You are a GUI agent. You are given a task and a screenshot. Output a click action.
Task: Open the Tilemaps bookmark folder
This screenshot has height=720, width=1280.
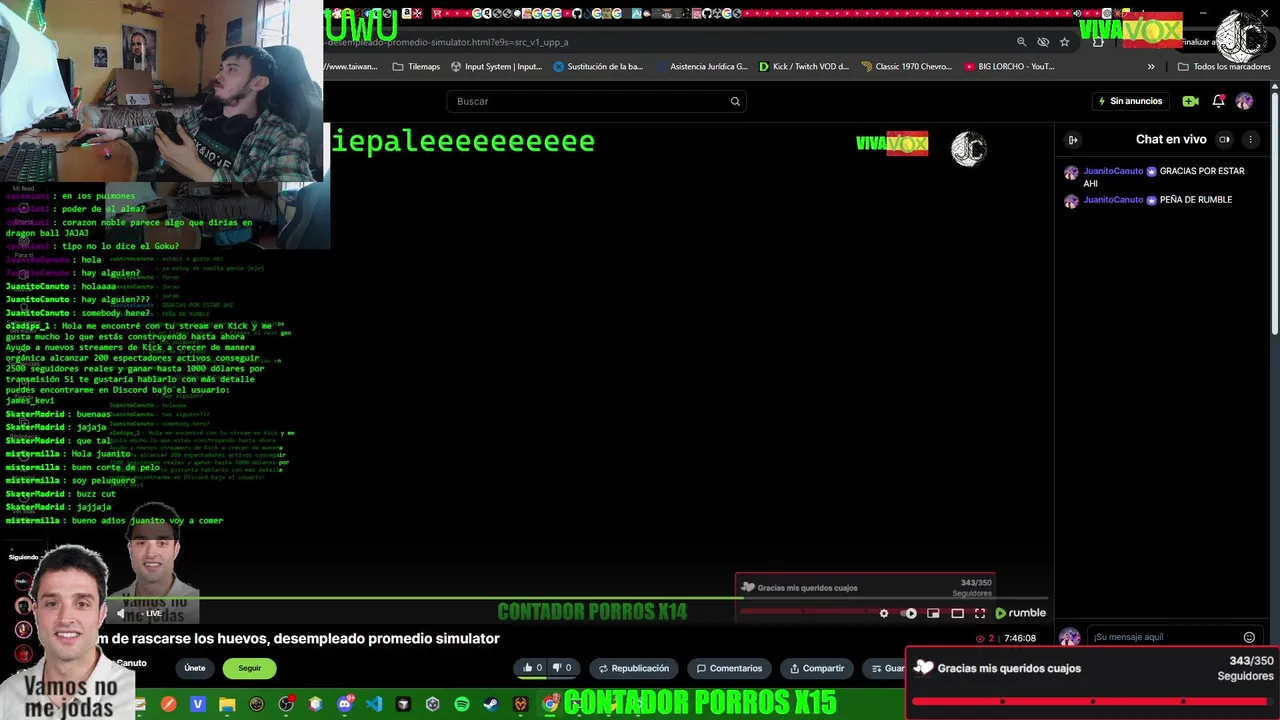tap(416, 67)
